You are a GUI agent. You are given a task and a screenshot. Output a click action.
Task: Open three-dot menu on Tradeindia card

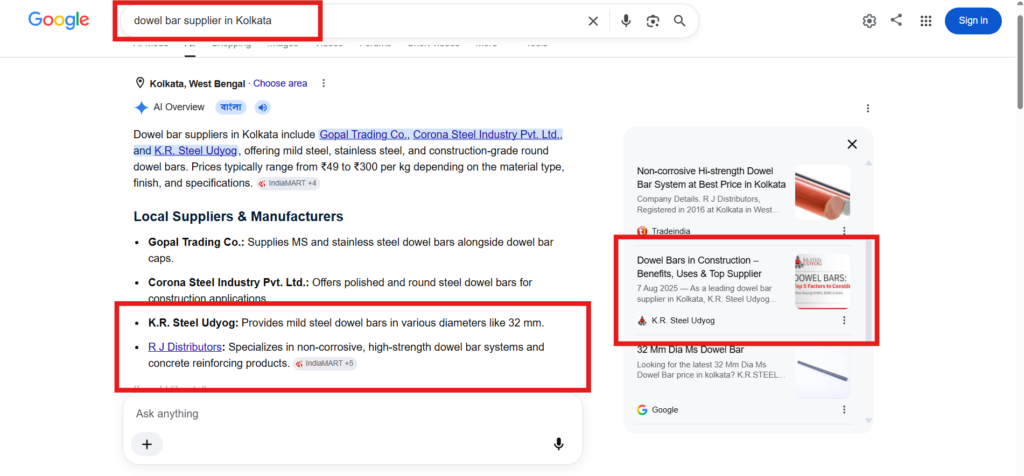point(844,230)
